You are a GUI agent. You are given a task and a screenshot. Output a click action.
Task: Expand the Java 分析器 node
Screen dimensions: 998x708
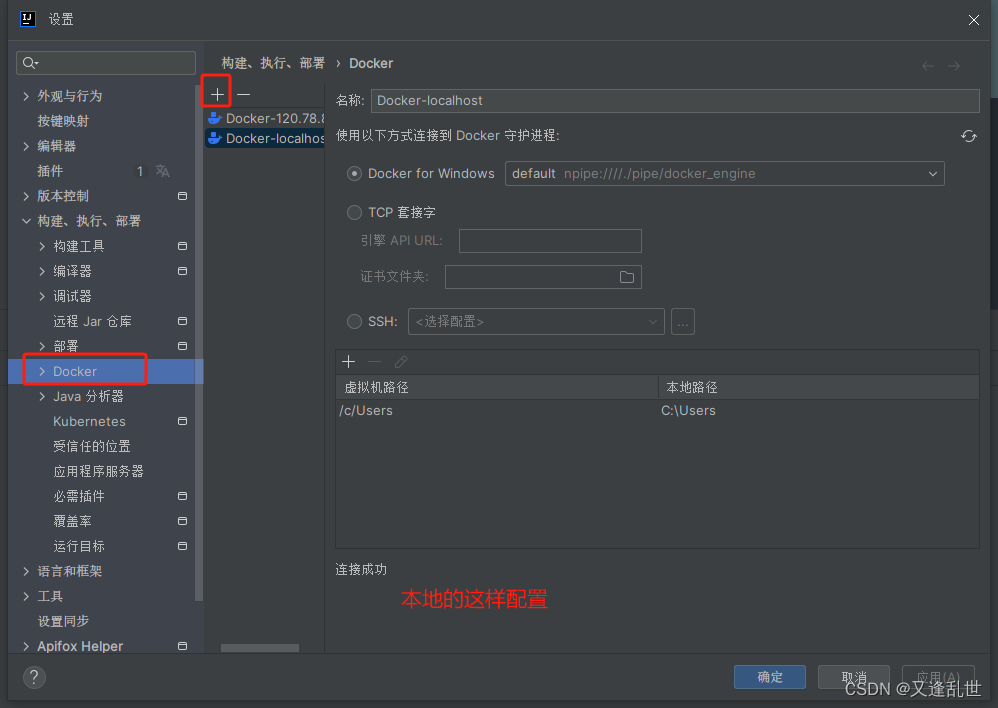click(x=42, y=396)
